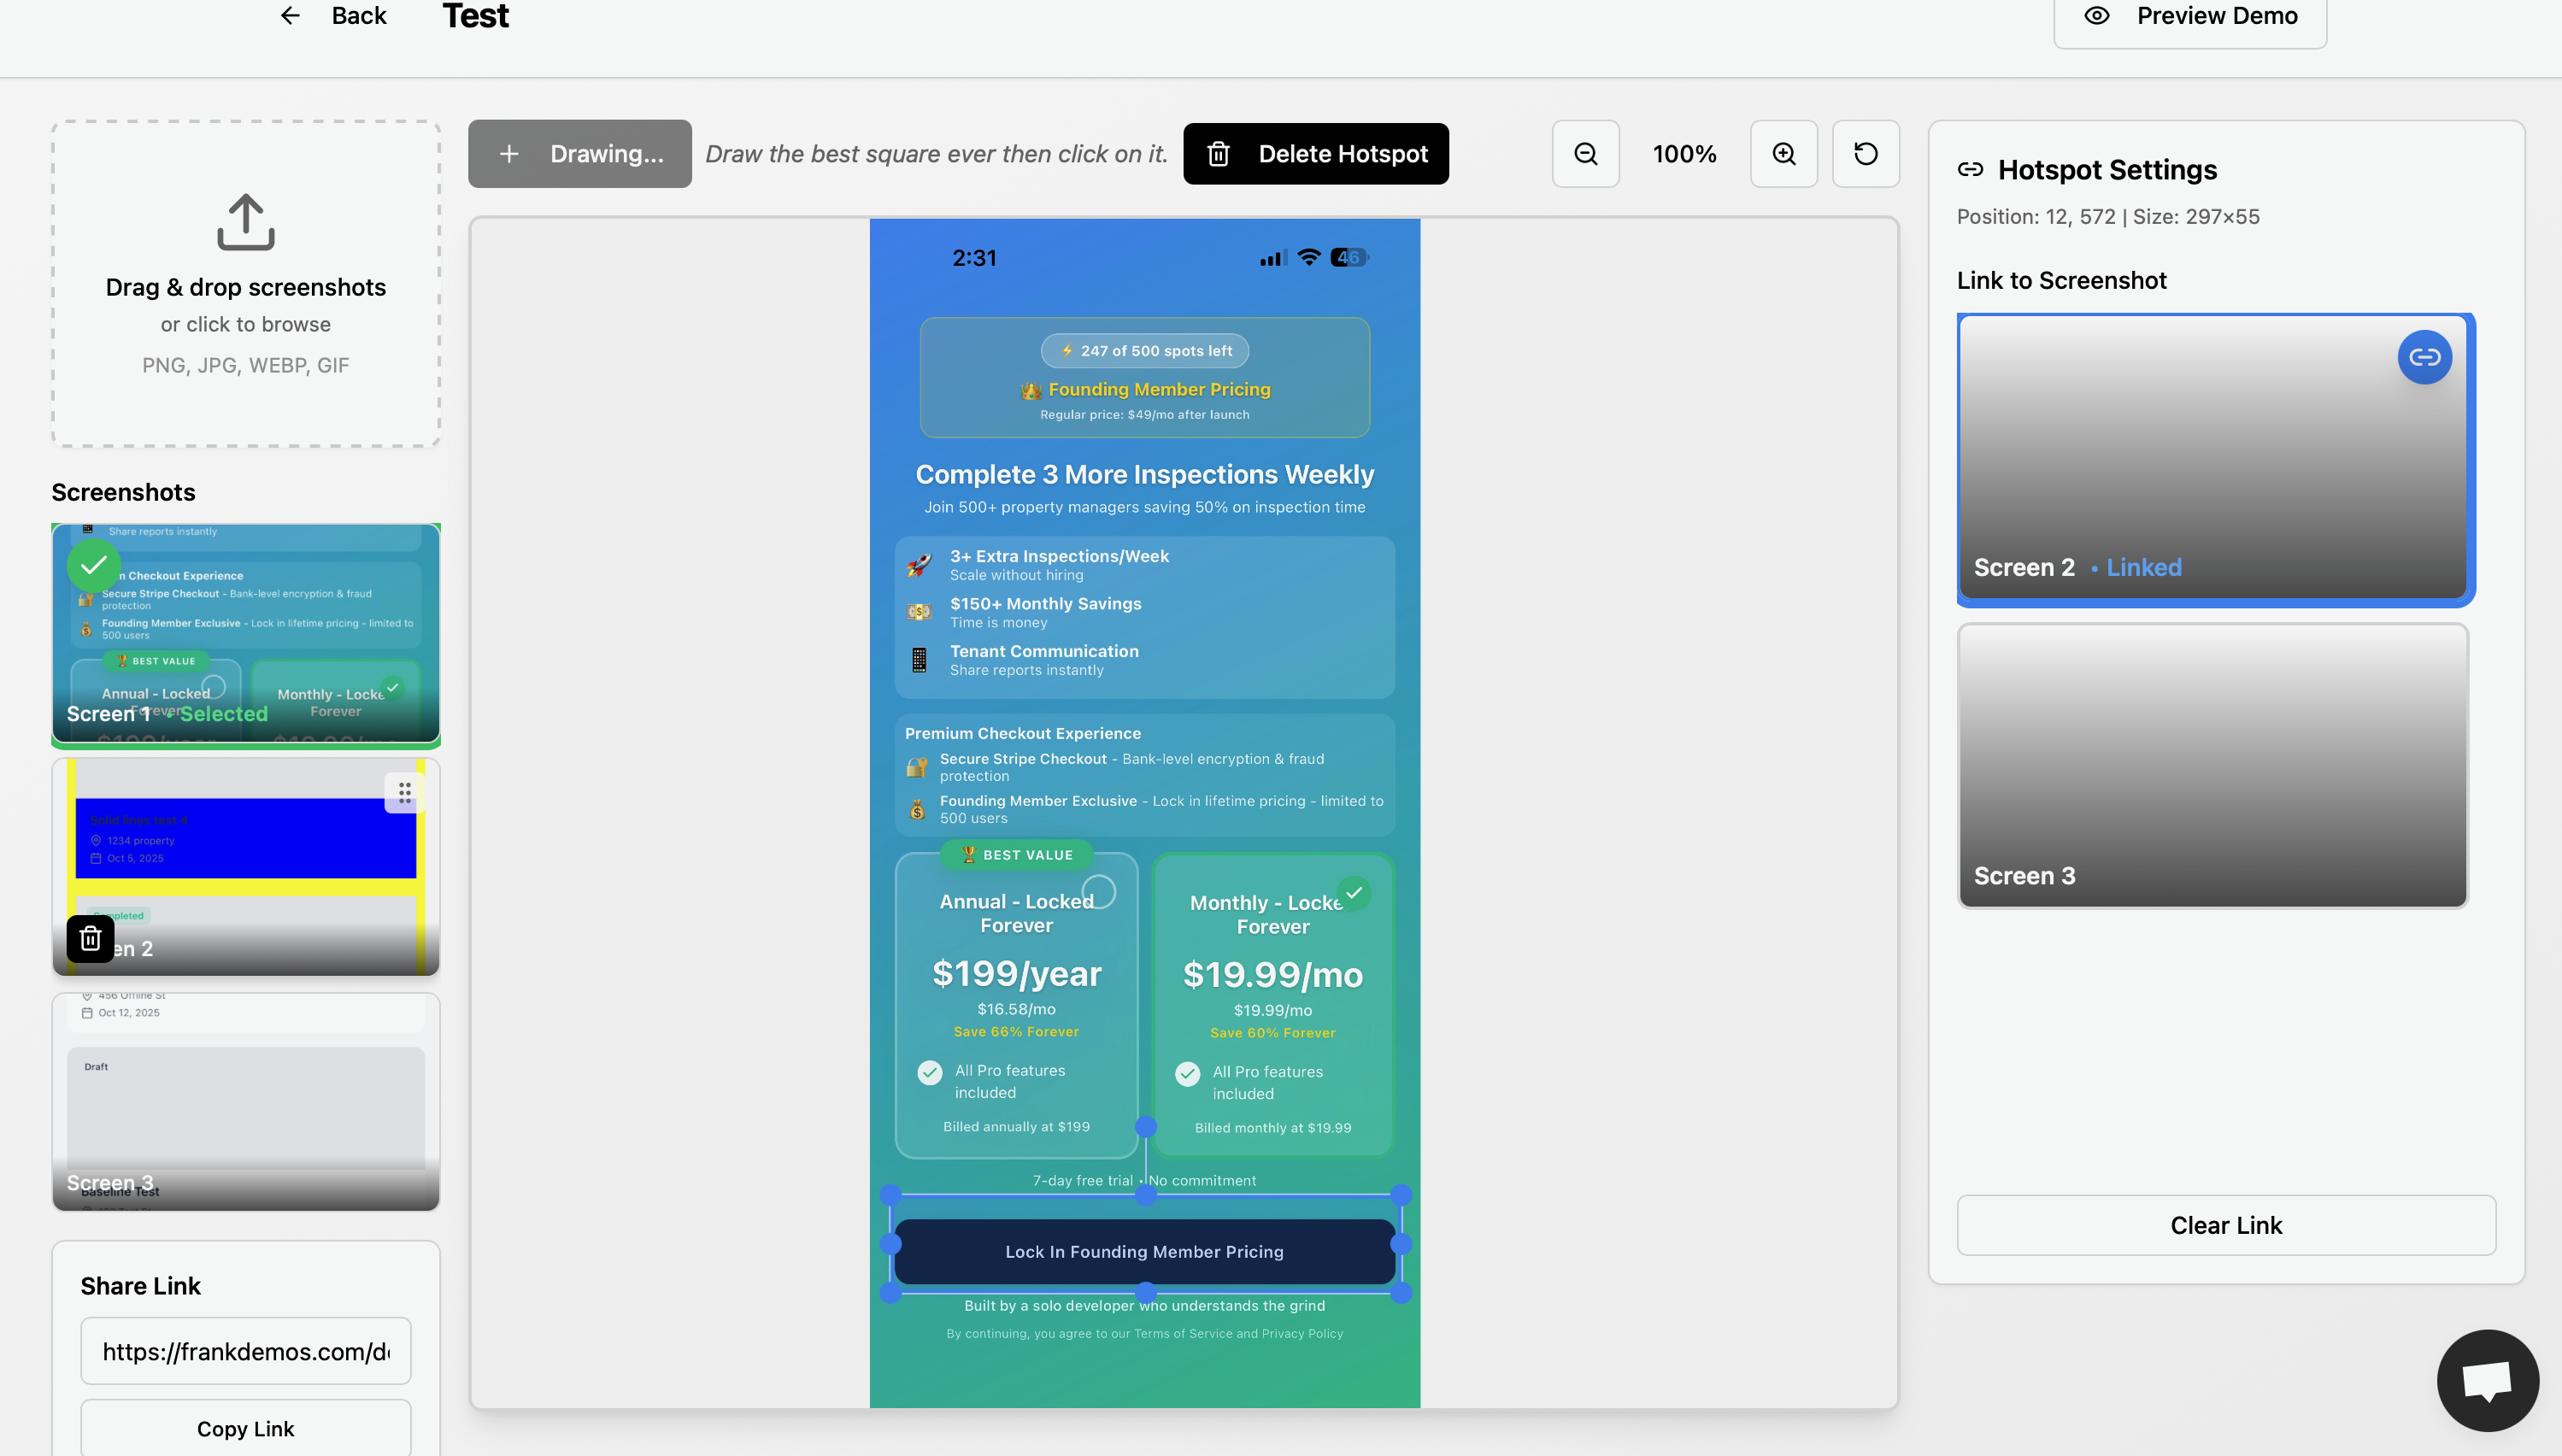Select the Screen 3 thumbnail in the sidebar

pos(245,1100)
